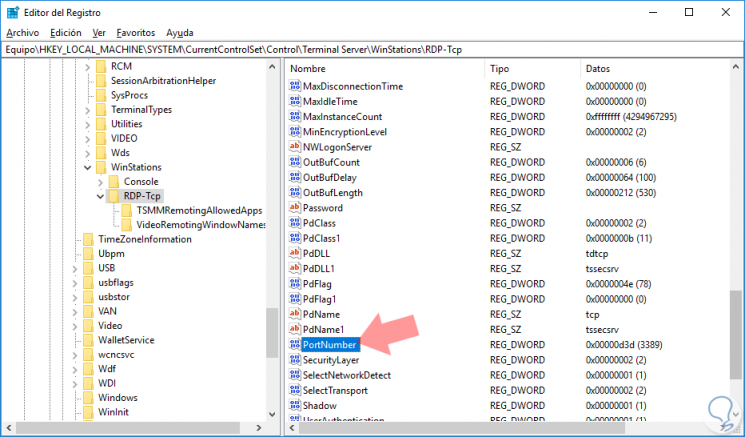This screenshot has width=745, height=437.
Task: Expand the Utilities key
Action: [87, 124]
